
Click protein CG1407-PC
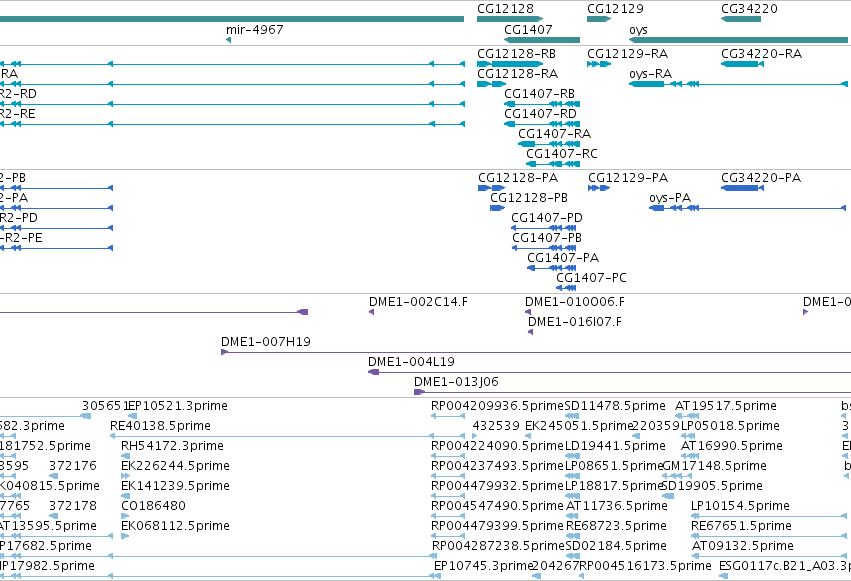pos(566,288)
